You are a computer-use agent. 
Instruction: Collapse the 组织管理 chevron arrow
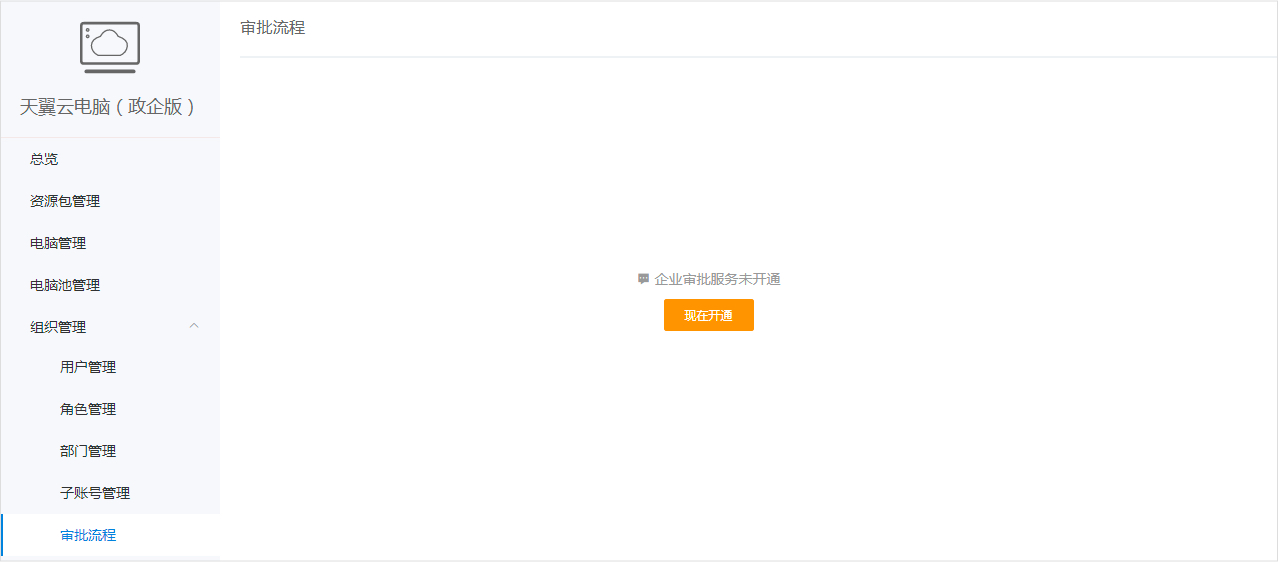click(194, 326)
